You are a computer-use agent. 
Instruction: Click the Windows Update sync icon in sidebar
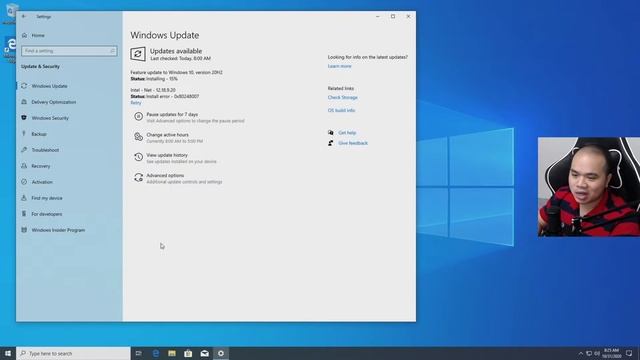pos(24,86)
